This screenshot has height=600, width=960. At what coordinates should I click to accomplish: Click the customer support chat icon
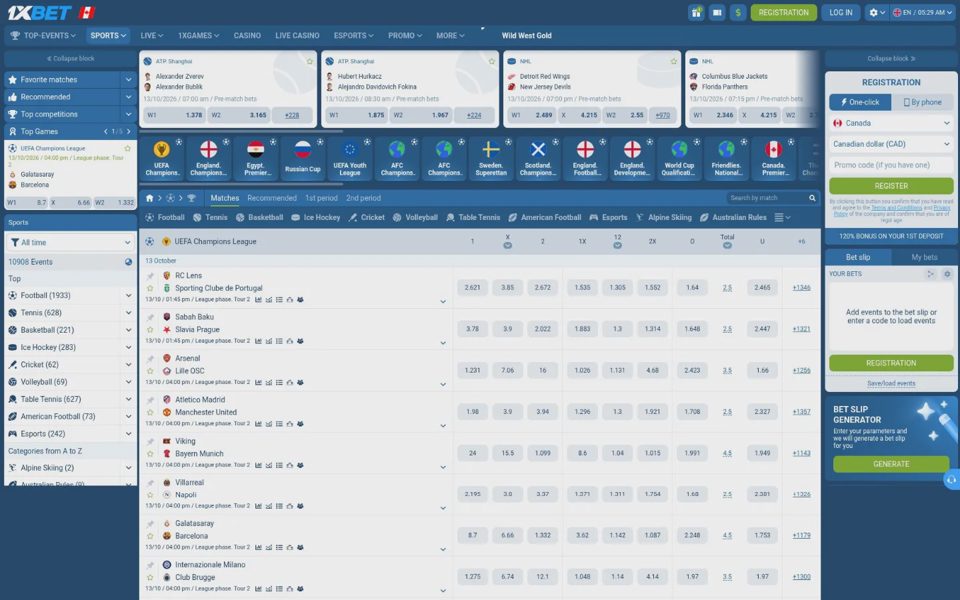[951, 480]
